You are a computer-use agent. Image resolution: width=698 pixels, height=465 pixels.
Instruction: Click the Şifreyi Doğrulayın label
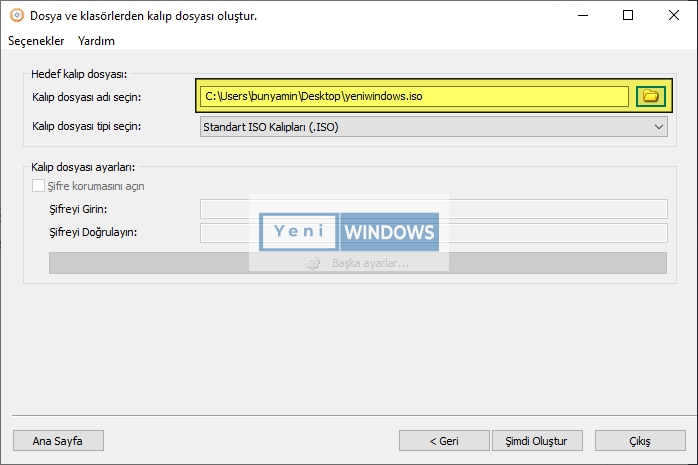pos(93,232)
